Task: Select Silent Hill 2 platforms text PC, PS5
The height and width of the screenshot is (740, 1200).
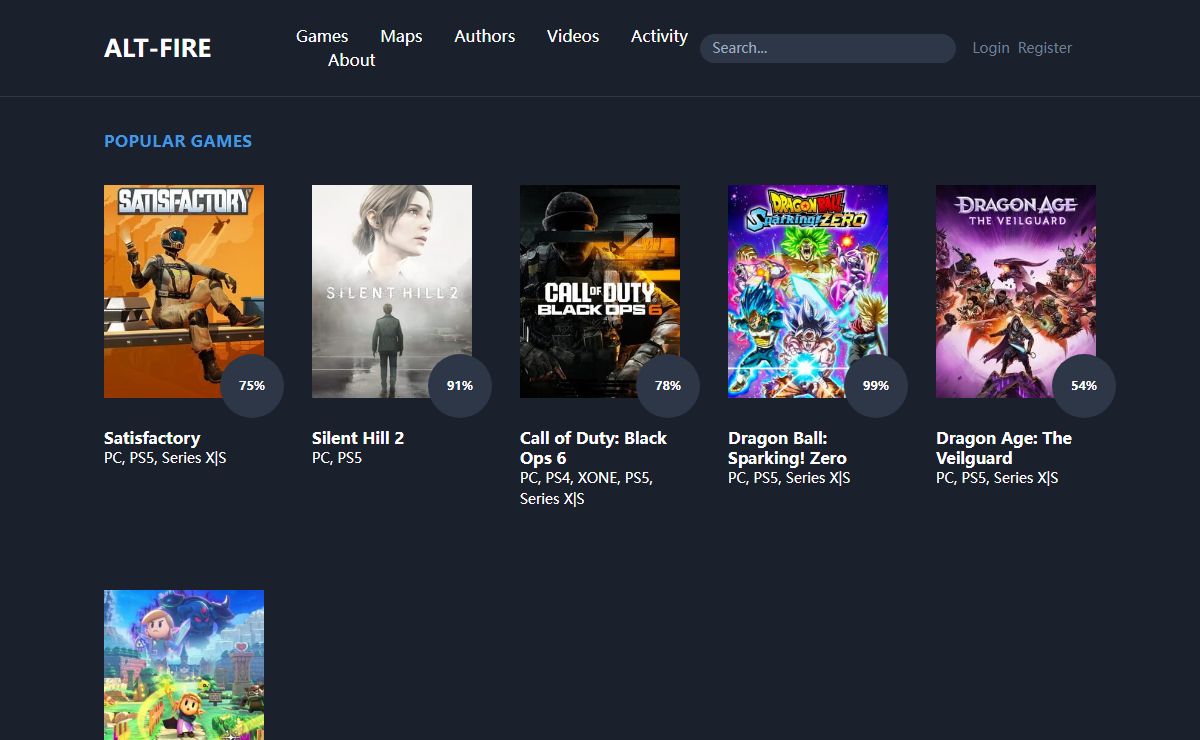Action: tap(337, 458)
